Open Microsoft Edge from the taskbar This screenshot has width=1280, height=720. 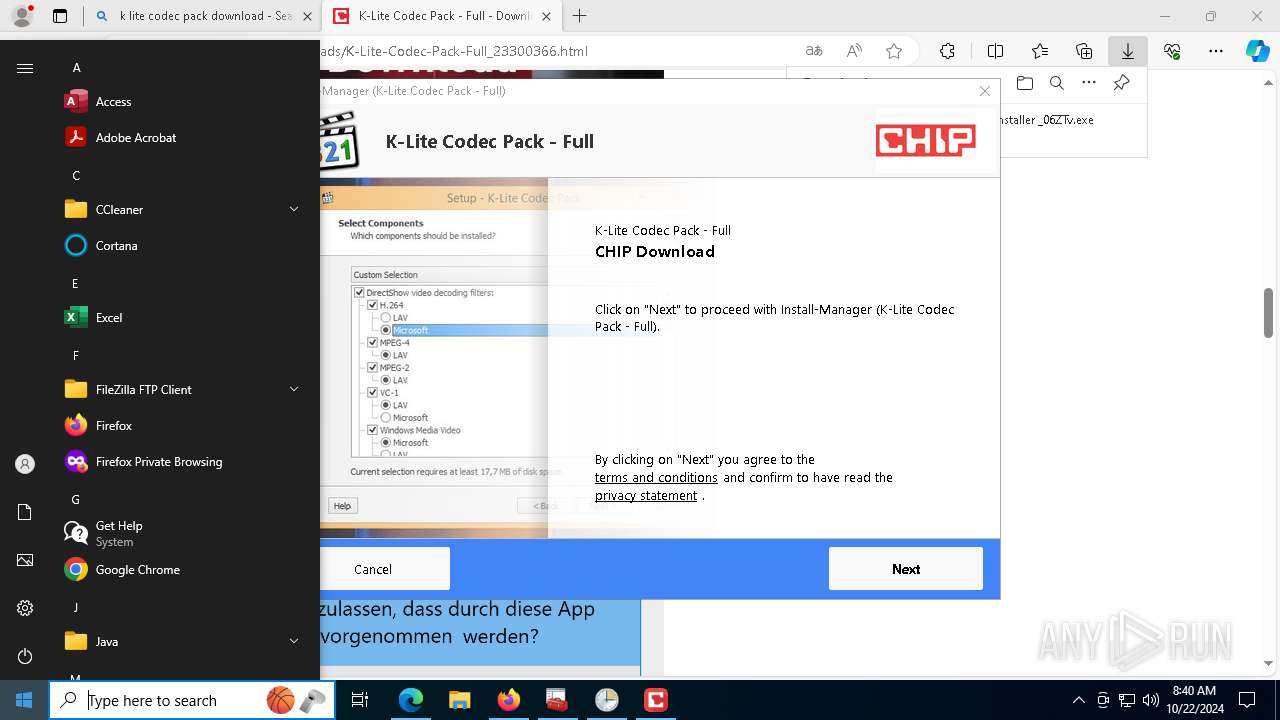click(411, 700)
